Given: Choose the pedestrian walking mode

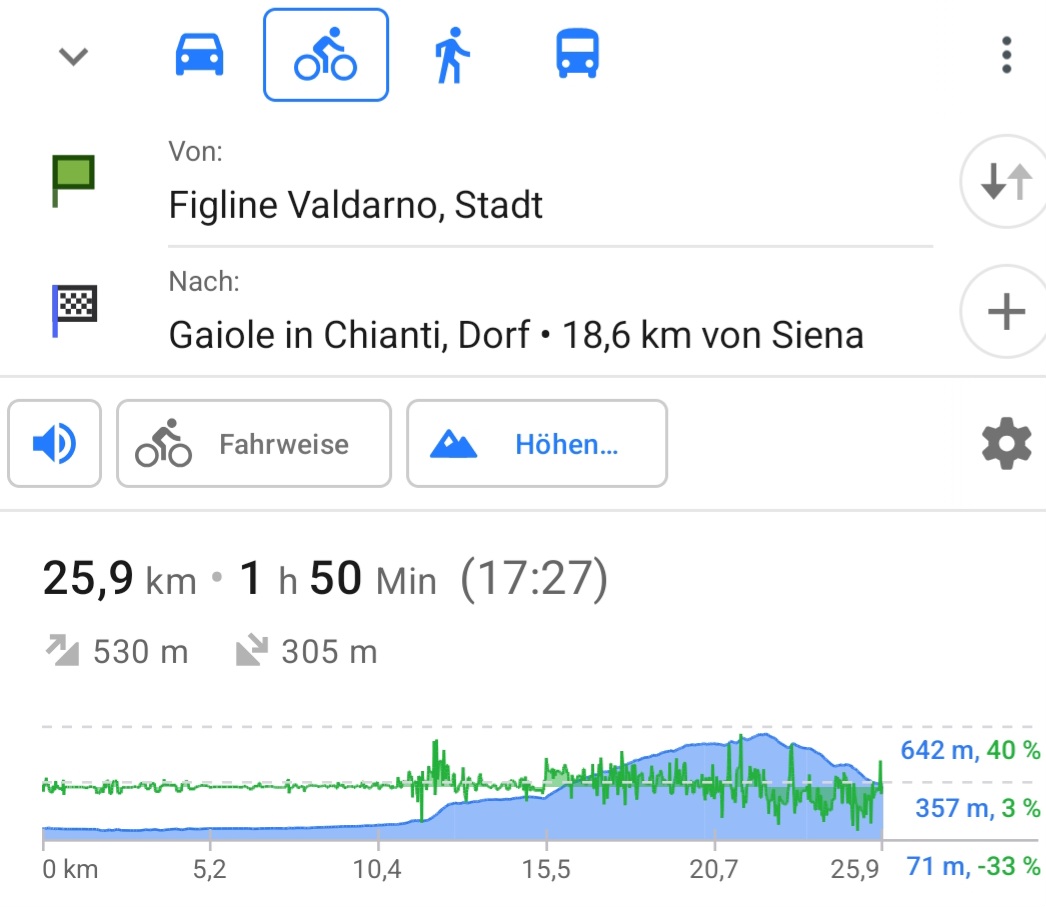Looking at the screenshot, I should (x=451, y=56).
